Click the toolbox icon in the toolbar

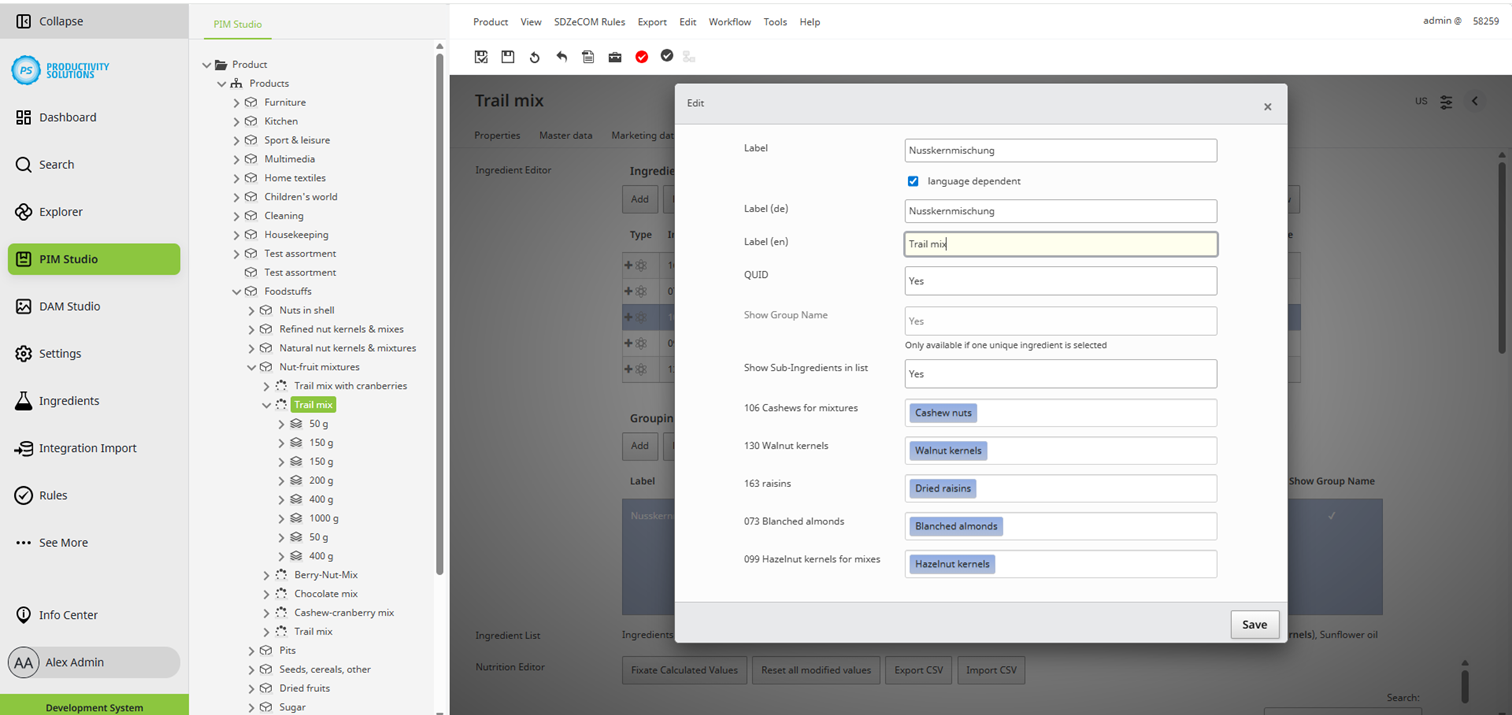point(615,57)
